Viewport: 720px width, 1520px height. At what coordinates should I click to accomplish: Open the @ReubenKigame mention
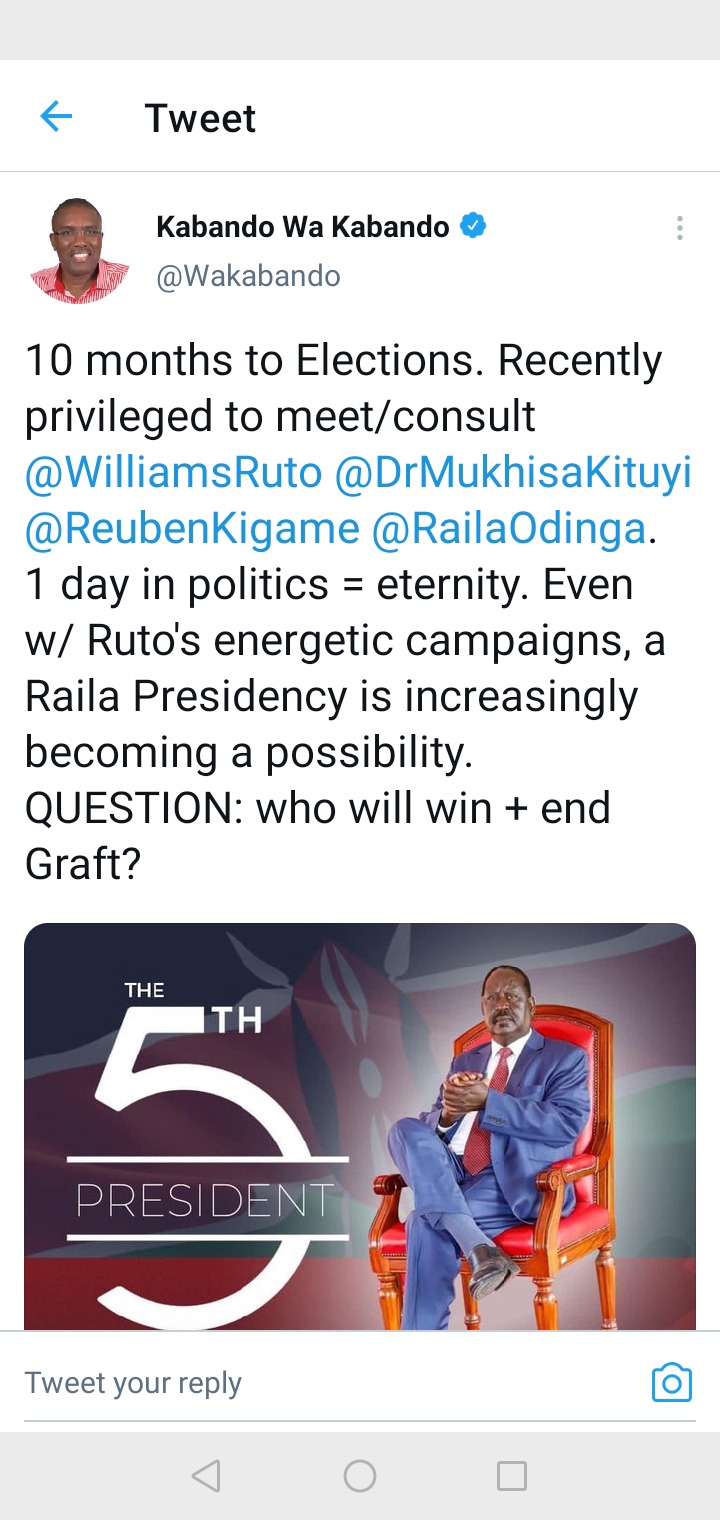click(191, 529)
